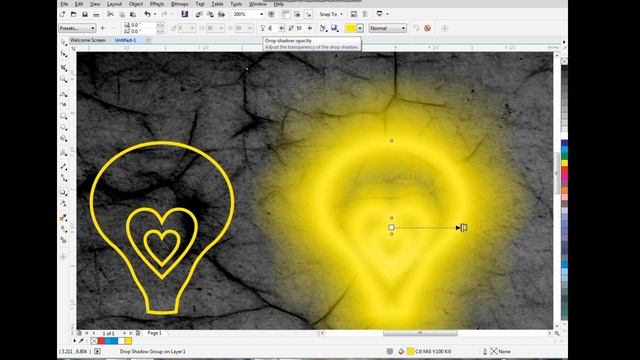Viewport: 640px width, 360px height.
Task: Select the Ellipse tool
Action: click(x=64, y=128)
